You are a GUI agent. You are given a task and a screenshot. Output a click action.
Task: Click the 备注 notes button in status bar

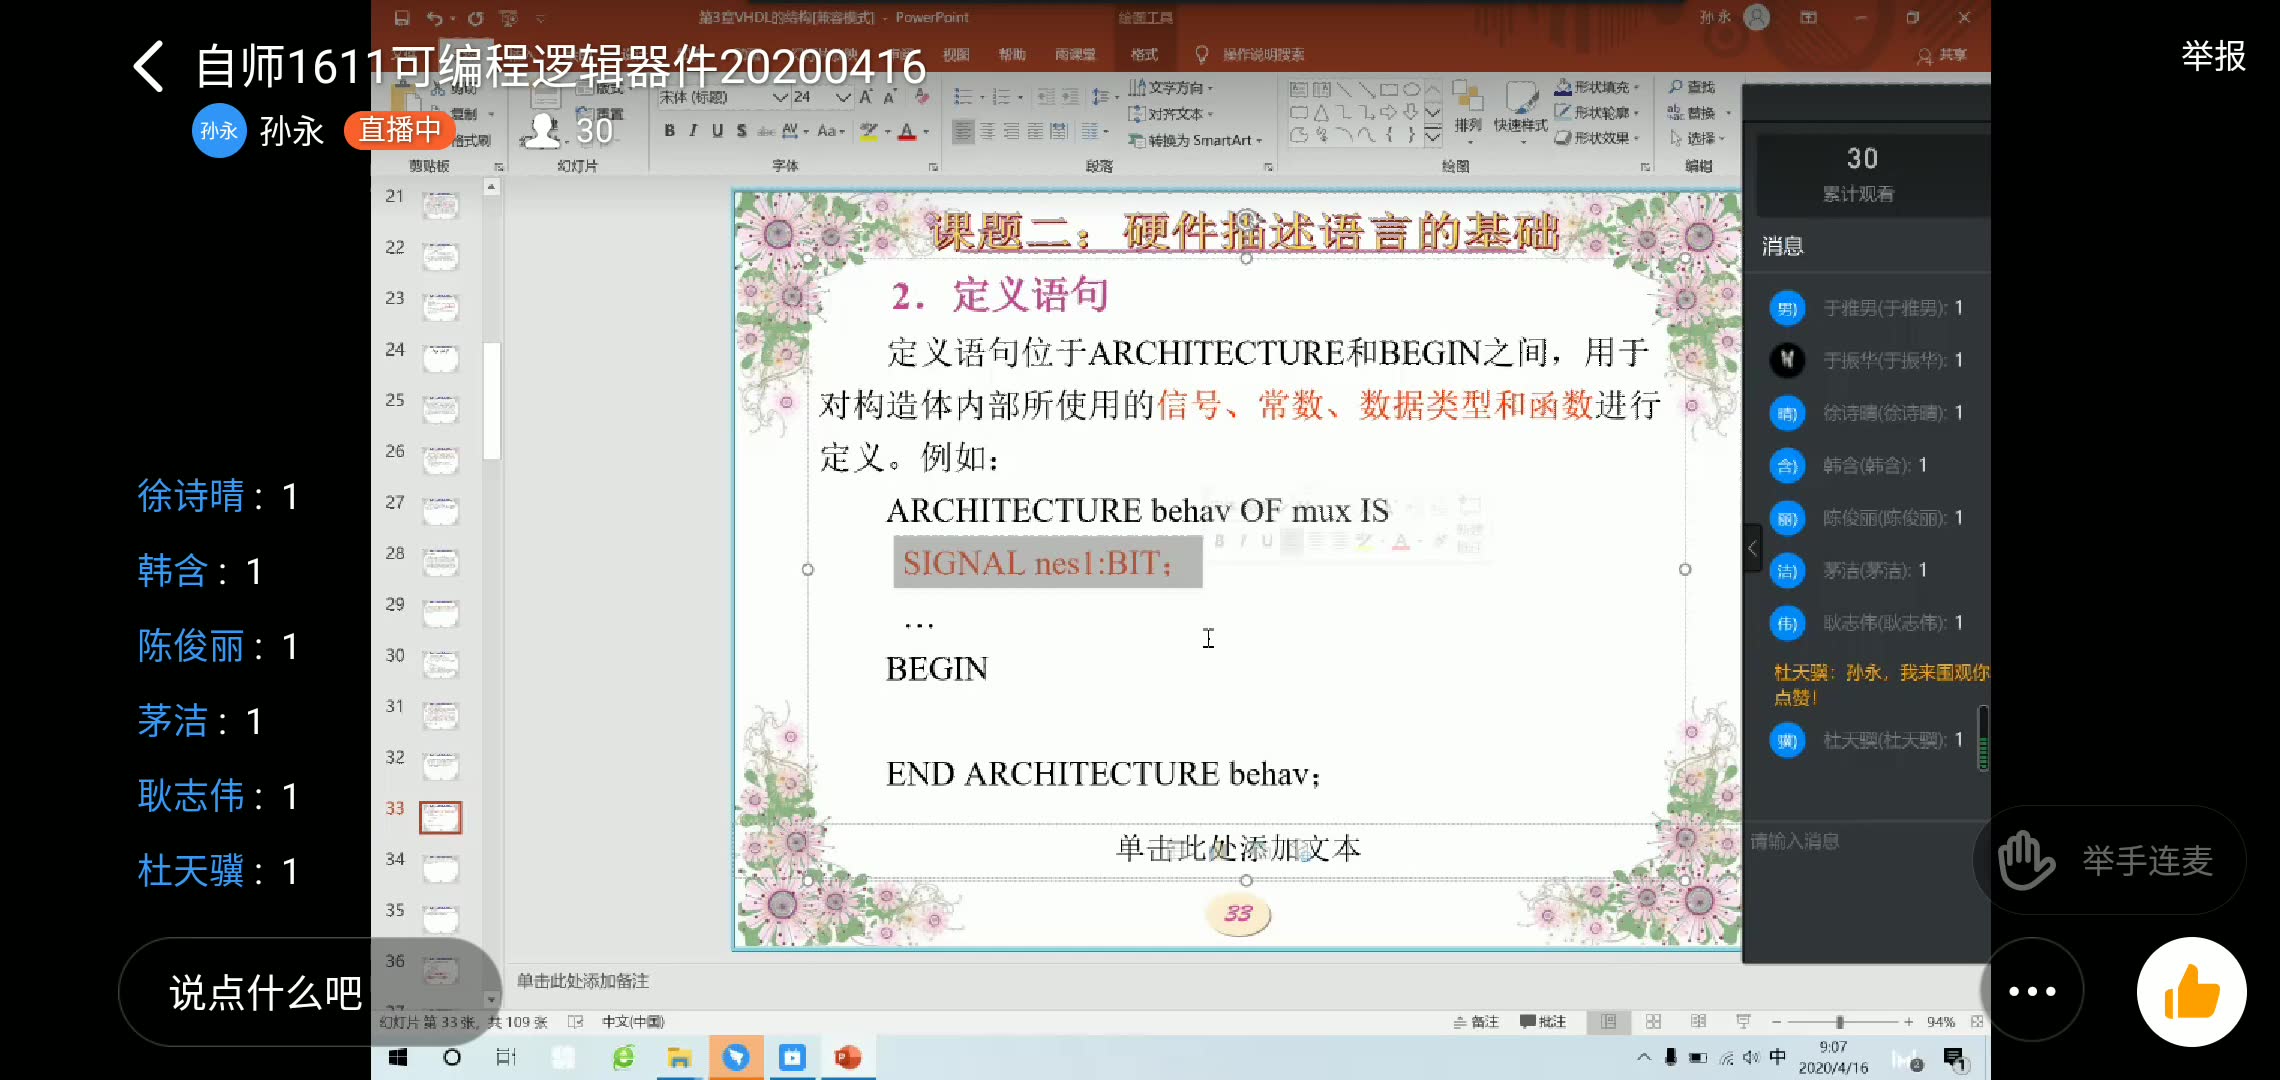point(1476,1022)
